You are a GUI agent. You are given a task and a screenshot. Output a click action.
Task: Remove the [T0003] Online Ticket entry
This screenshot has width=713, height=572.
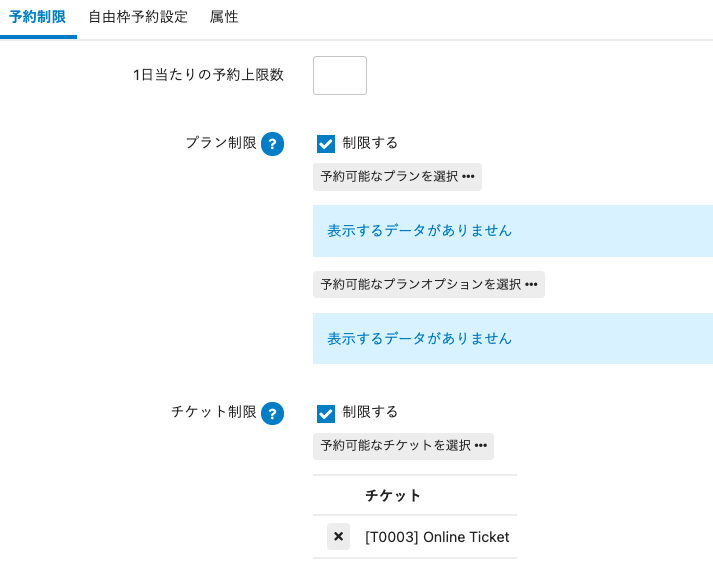click(x=338, y=537)
